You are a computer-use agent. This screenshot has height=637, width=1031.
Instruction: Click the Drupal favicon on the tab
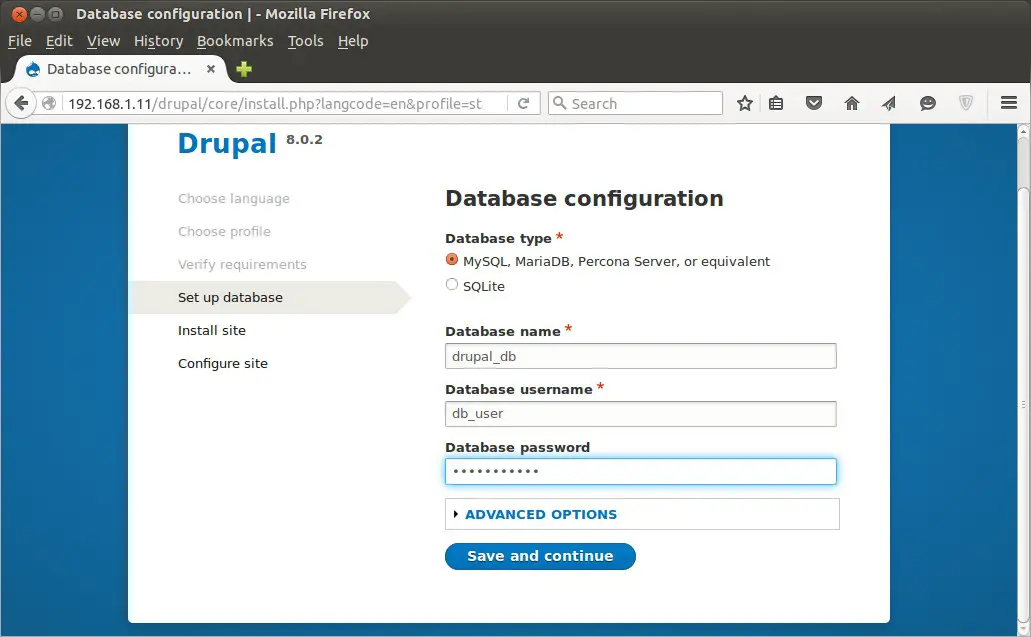[33, 69]
